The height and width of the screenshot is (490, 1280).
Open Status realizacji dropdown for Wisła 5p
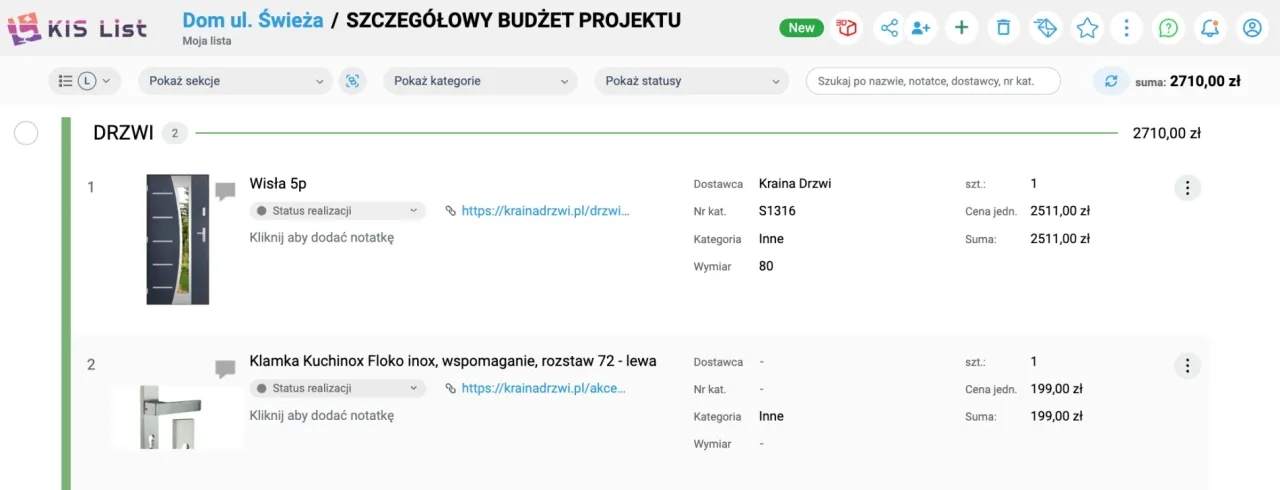337,211
